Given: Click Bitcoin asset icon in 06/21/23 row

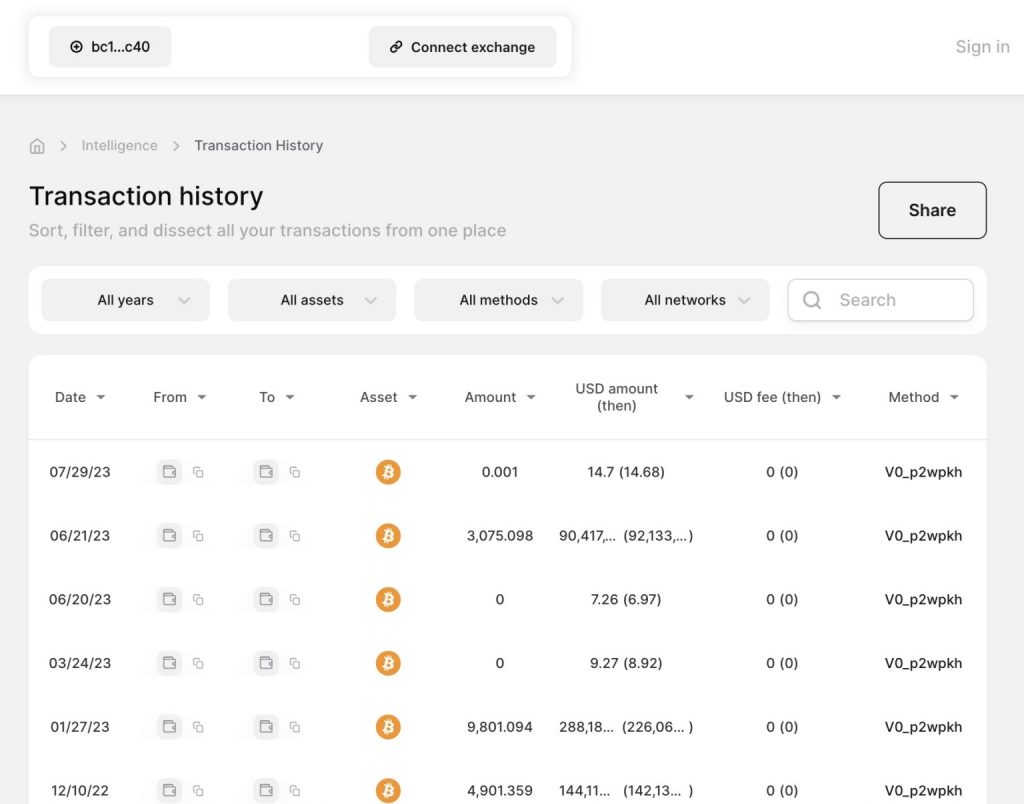Looking at the screenshot, I should point(388,536).
